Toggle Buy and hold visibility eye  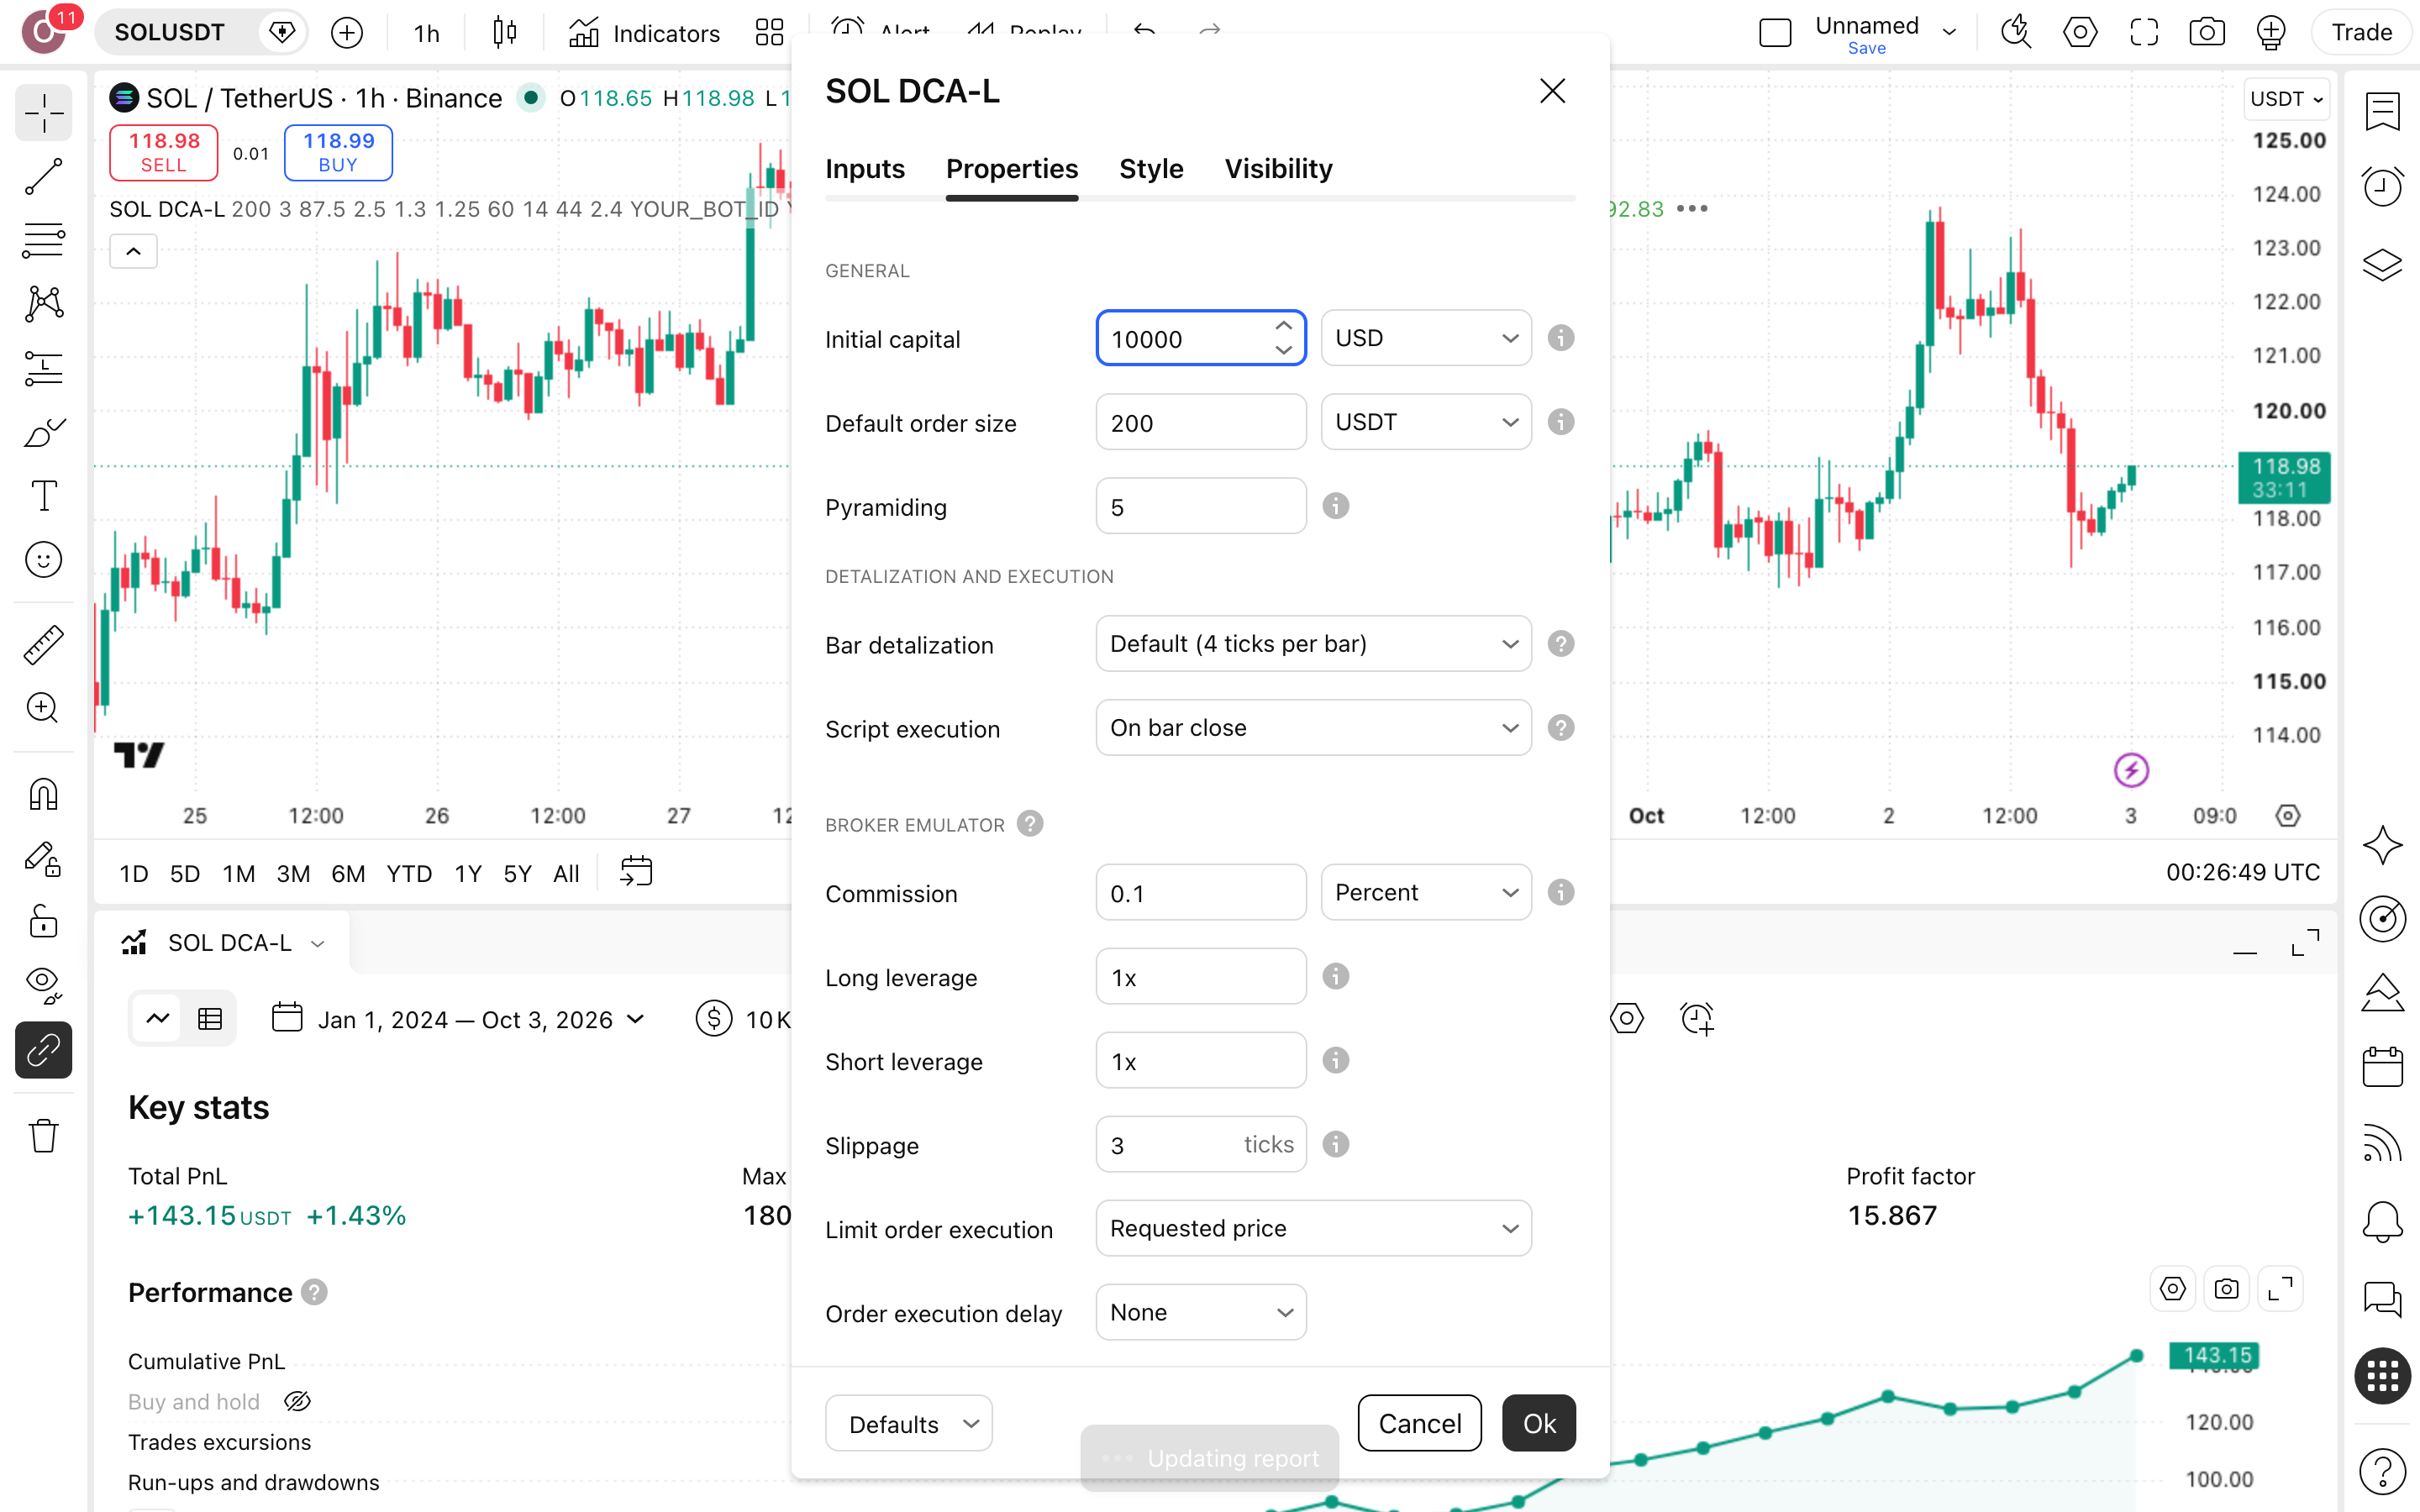tap(297, 1402)
